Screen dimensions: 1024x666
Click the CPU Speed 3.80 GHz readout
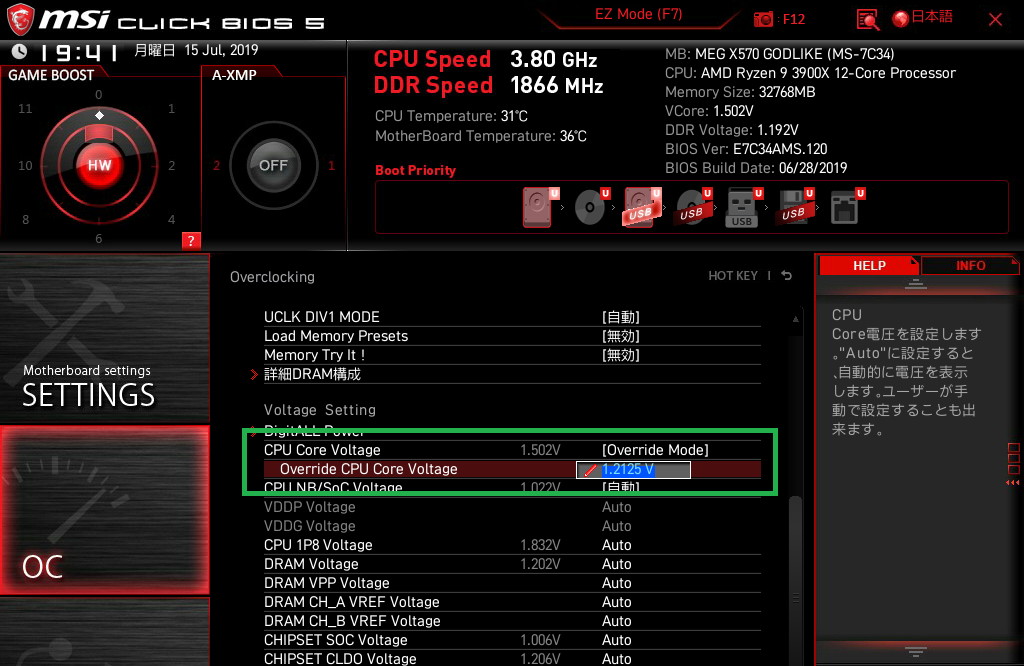[485, 59]
